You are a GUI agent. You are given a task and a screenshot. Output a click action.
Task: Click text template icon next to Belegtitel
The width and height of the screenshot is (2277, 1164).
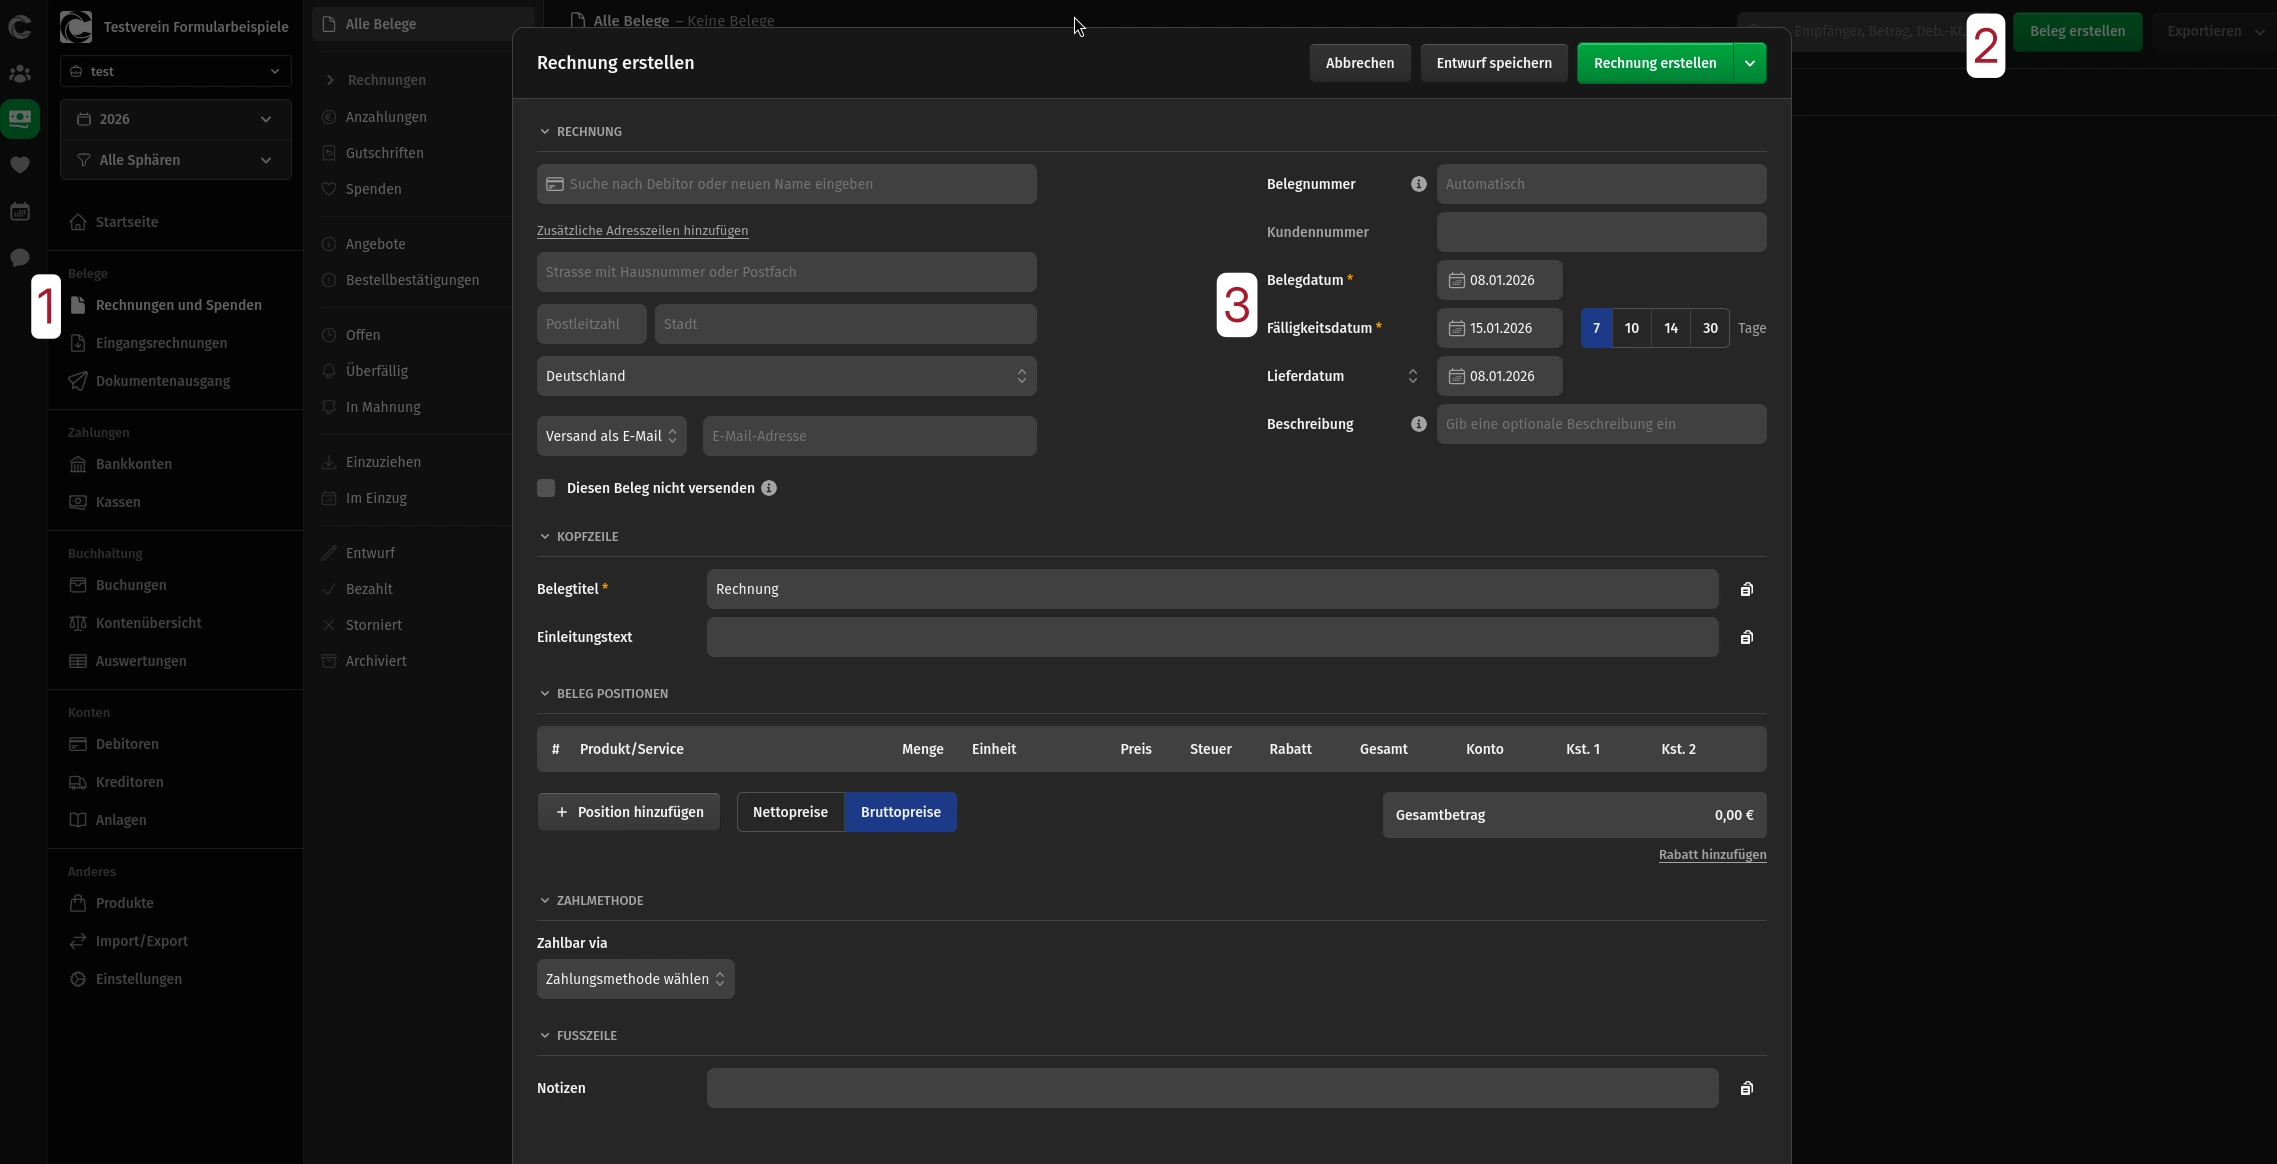[1746, 589]
